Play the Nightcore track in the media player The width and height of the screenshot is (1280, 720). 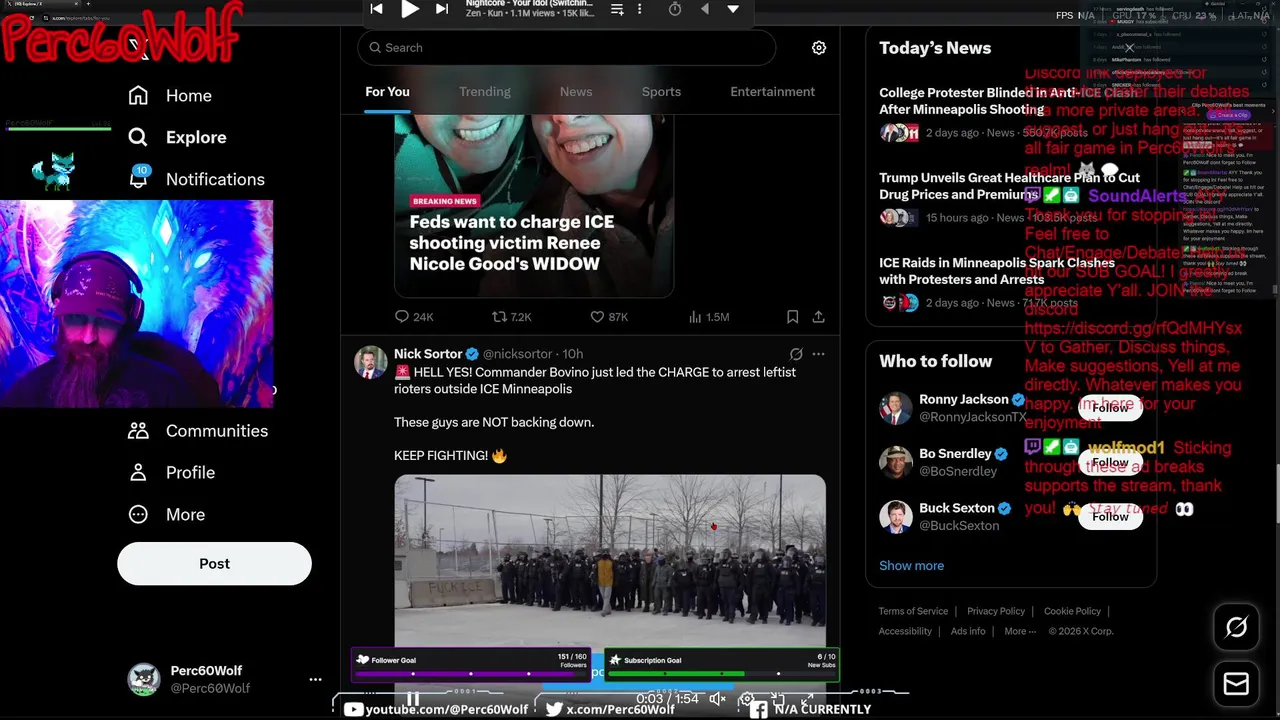click(409, 9)
